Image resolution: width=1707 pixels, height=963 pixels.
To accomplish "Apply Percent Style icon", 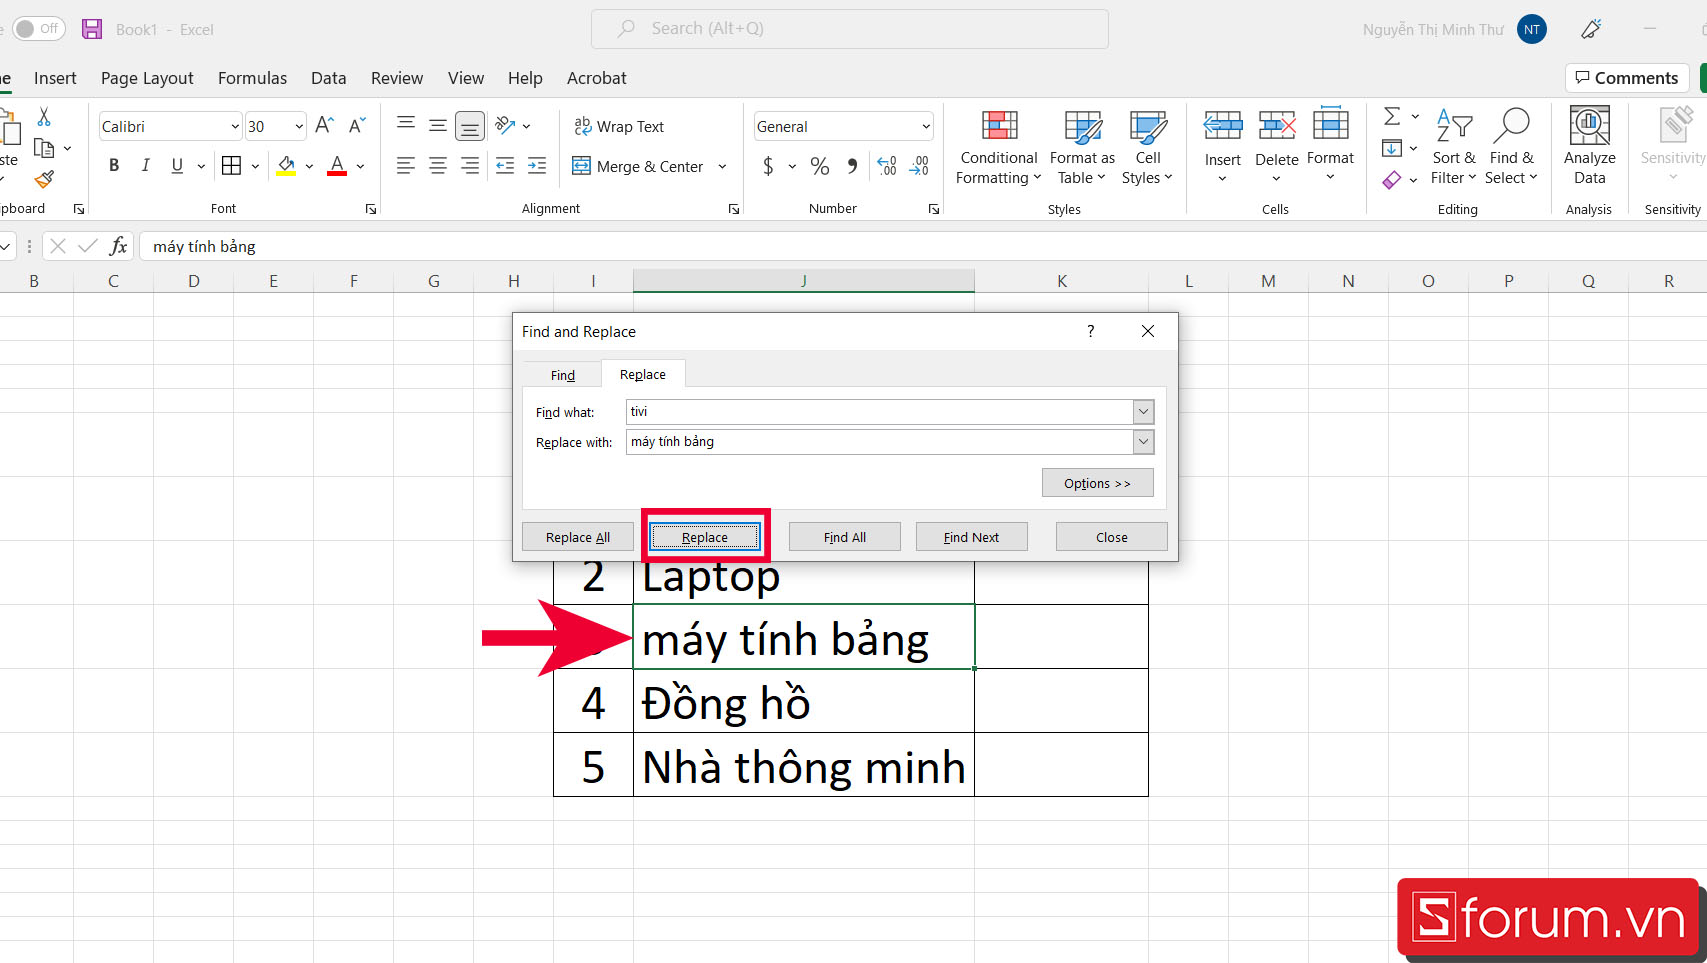I will 820,166.
